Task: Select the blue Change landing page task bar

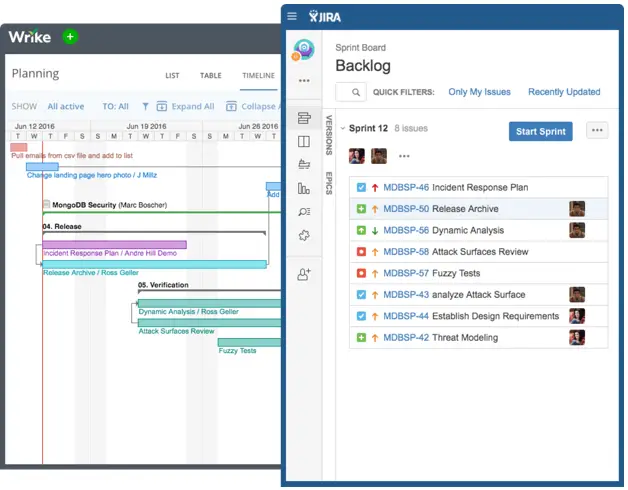Action: 42,167
